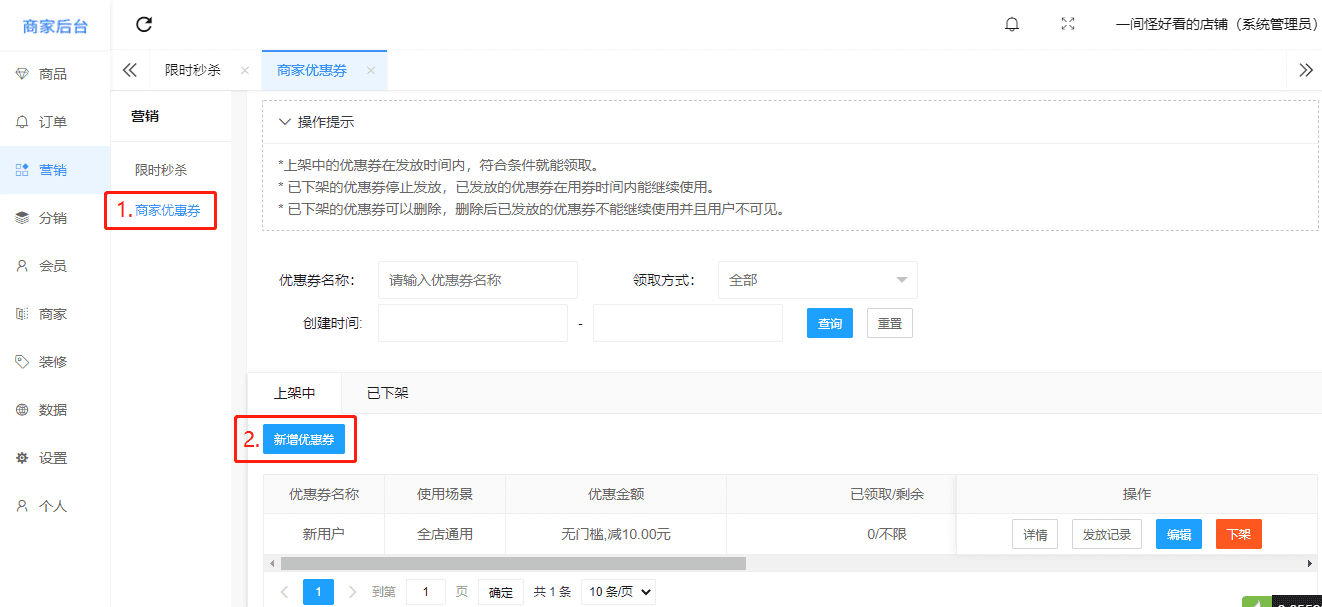The width and height of the screenshot is (1322, 607).
Task: Open 设置 in sidebar
Action: 52,458
